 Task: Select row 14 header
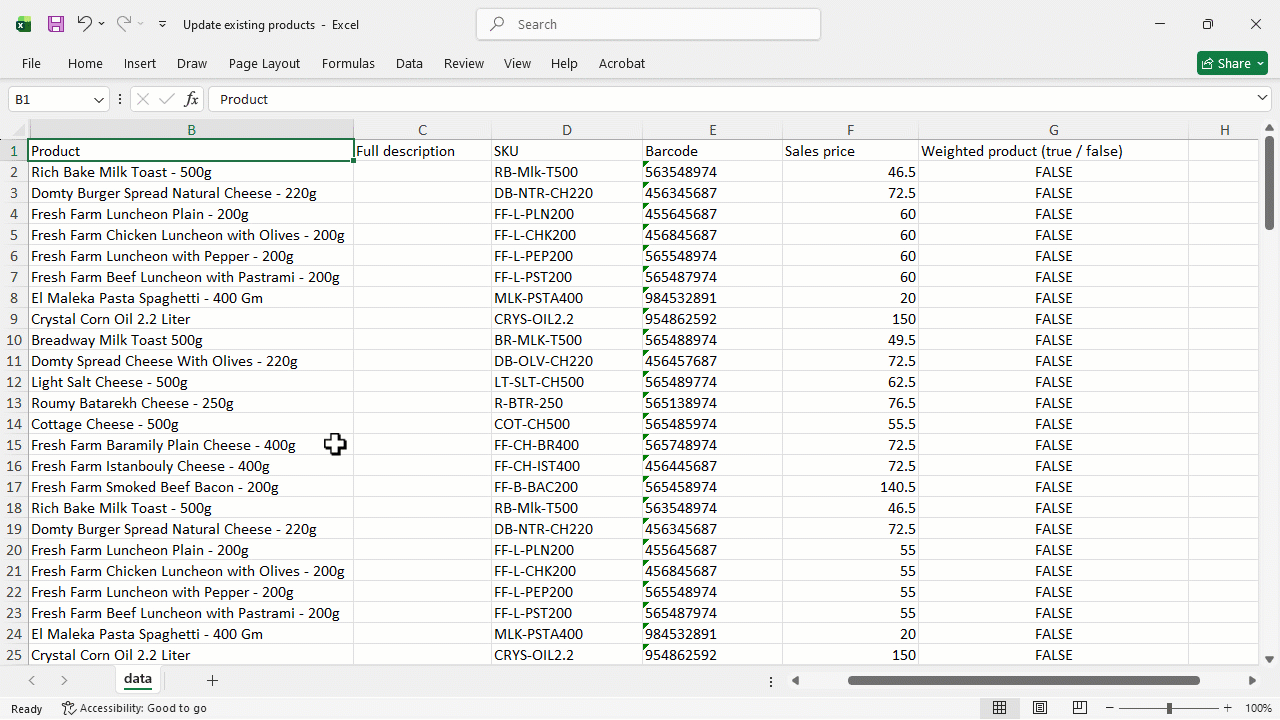(x=14, y=424)
